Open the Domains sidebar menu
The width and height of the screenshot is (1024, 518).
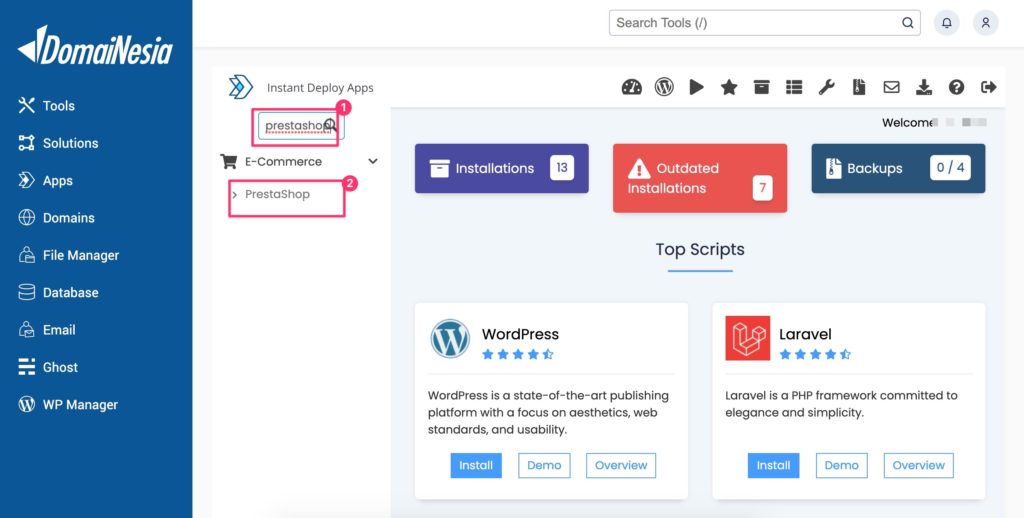tap(56, 218)
